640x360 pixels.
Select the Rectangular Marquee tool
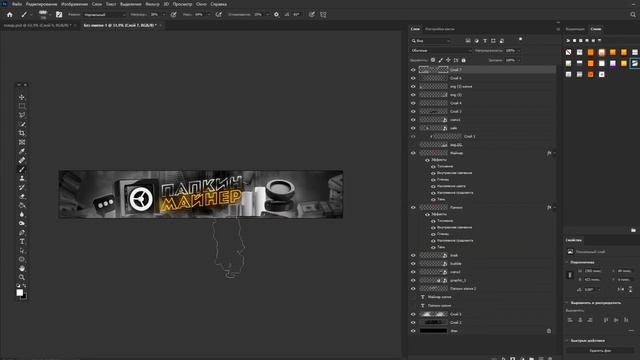(x=22, y=106)
